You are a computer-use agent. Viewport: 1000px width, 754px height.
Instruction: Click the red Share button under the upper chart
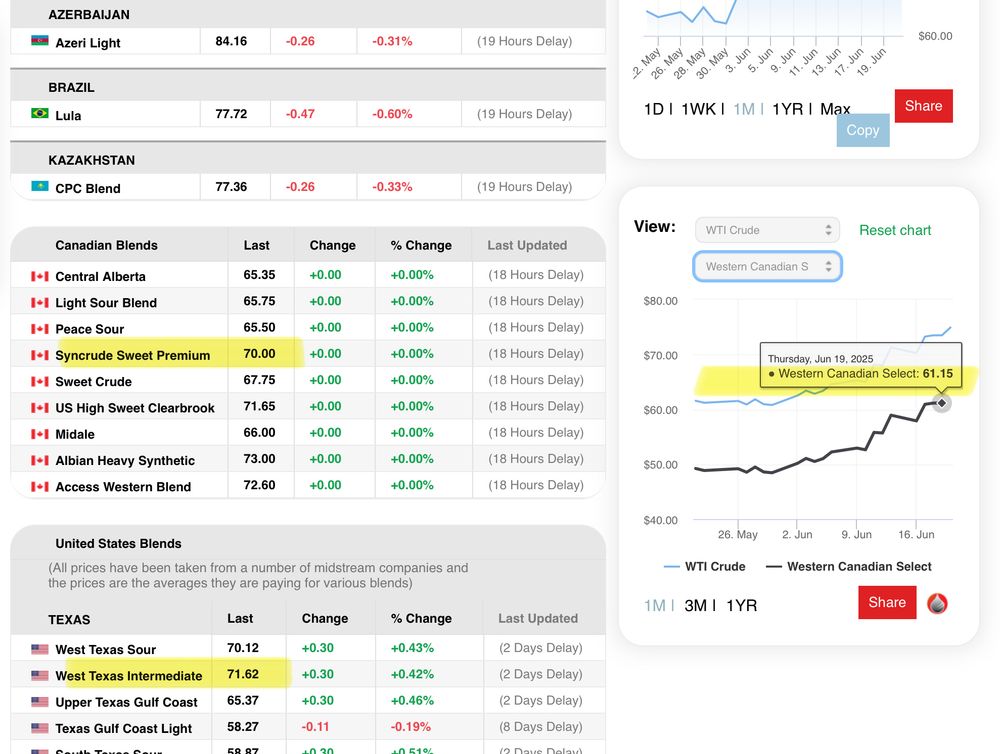click(923, 106)
